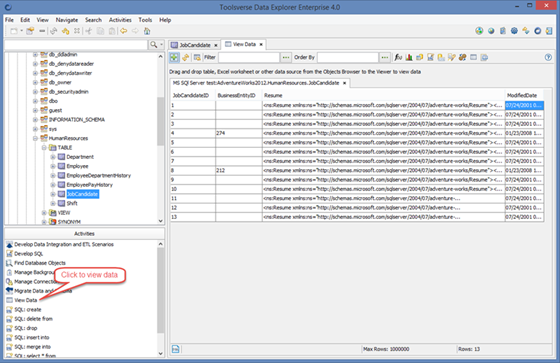The height and width of the screenshot is (363, 560).
Task: Open the Navigate menu
Action: (67, 20)
